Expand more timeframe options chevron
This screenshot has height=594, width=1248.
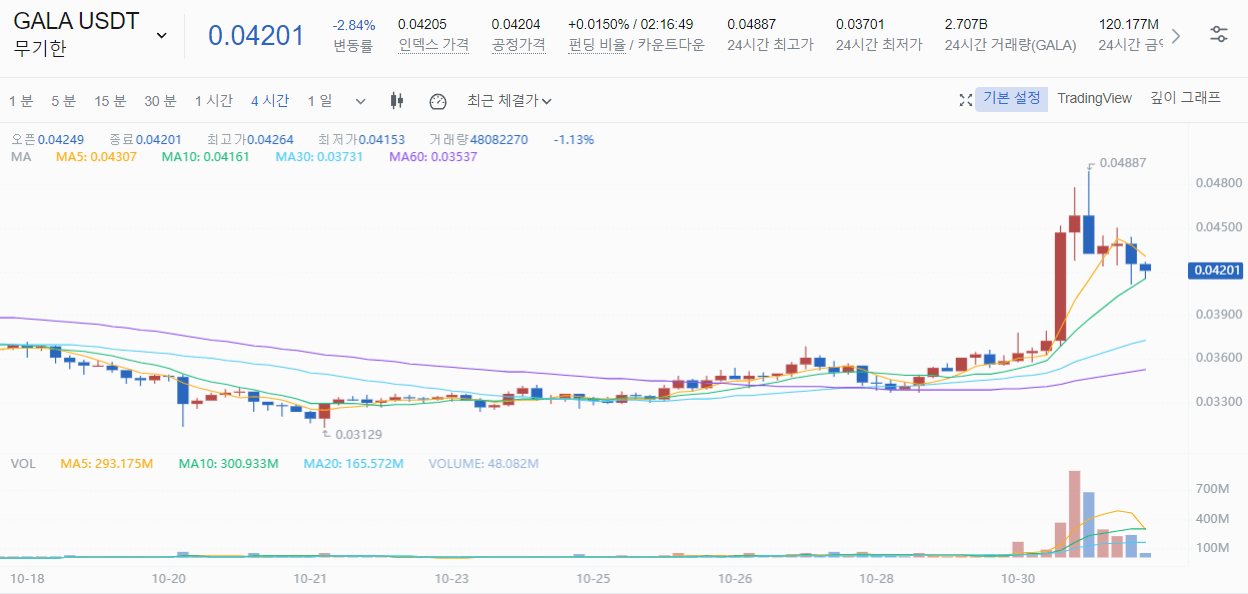click(x=361, y=101)
